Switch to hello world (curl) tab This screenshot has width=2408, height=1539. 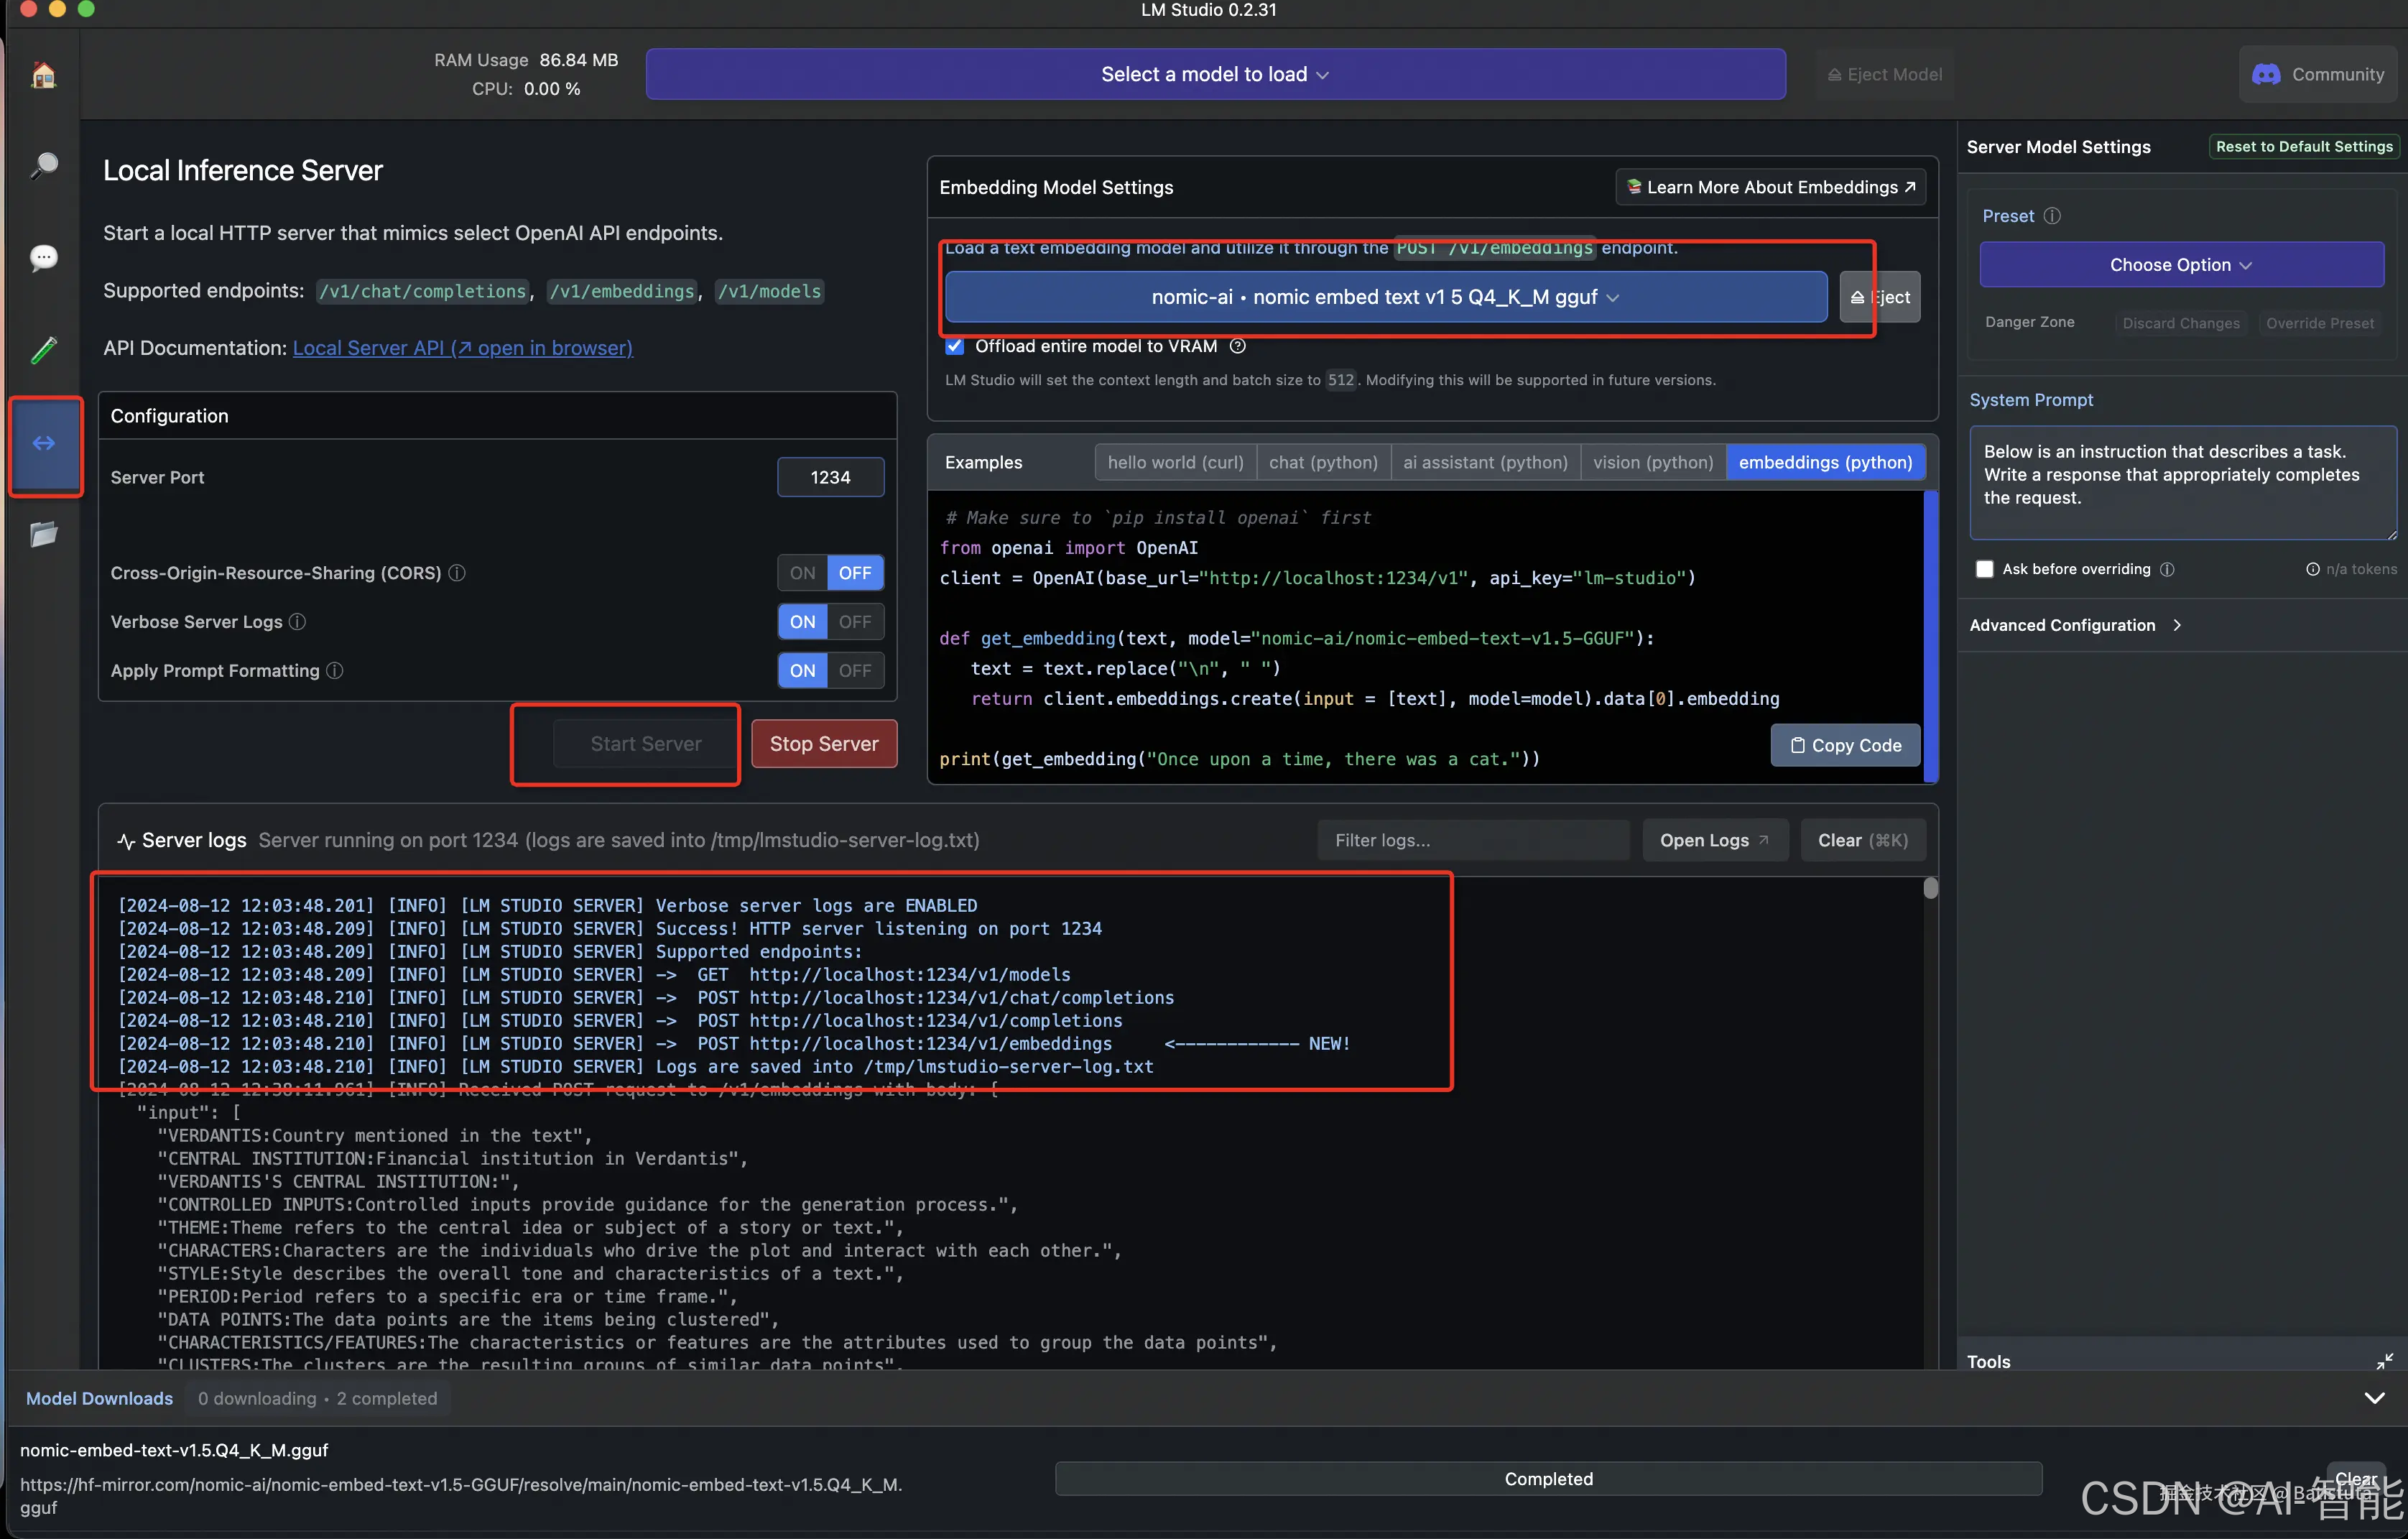point(1175,462)
